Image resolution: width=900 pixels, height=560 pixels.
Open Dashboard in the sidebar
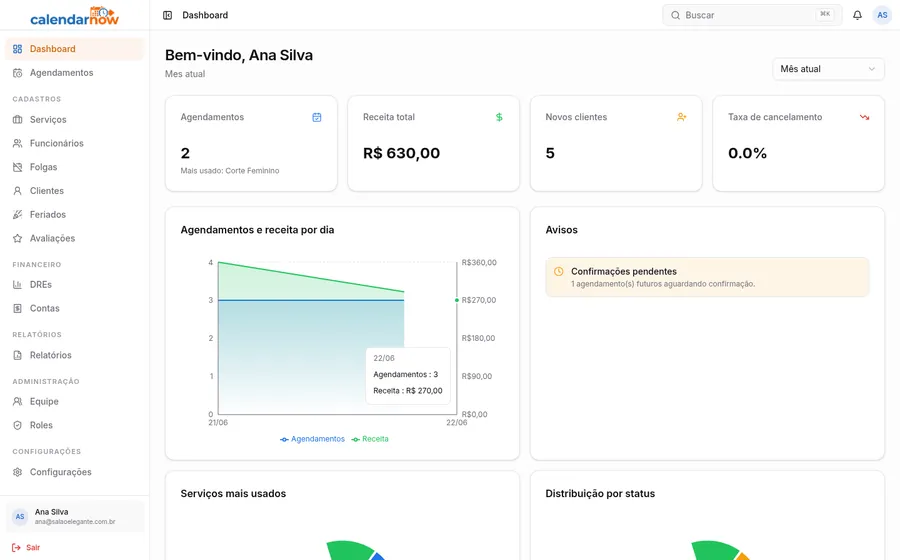coord(75,49)
